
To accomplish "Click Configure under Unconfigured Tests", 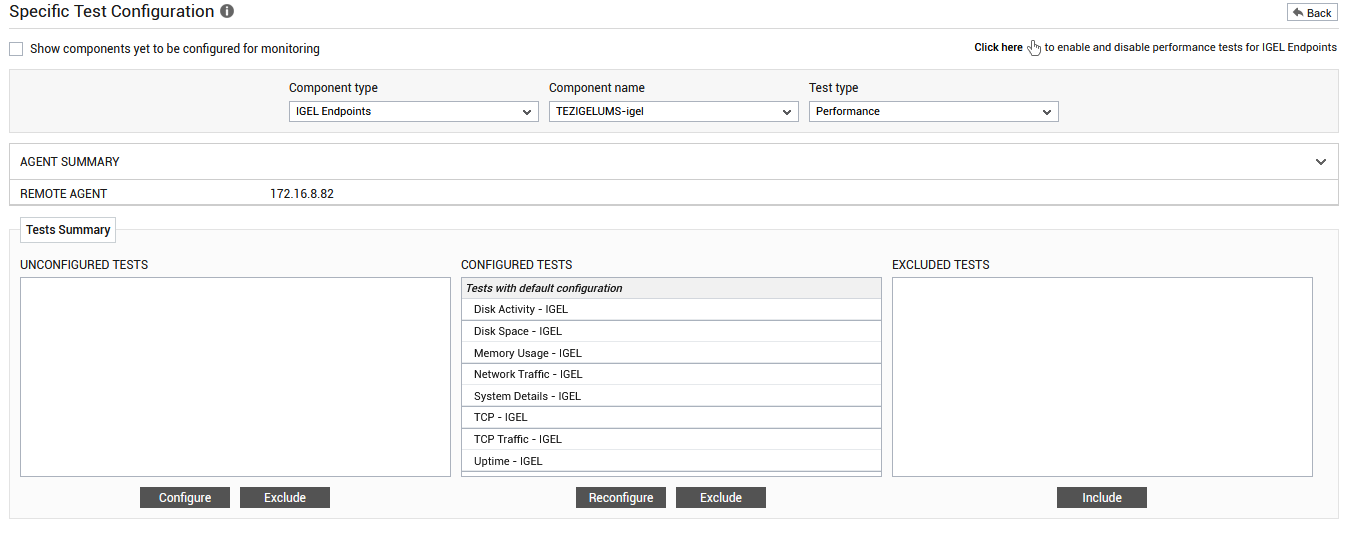I will click(x=185, y=498).
